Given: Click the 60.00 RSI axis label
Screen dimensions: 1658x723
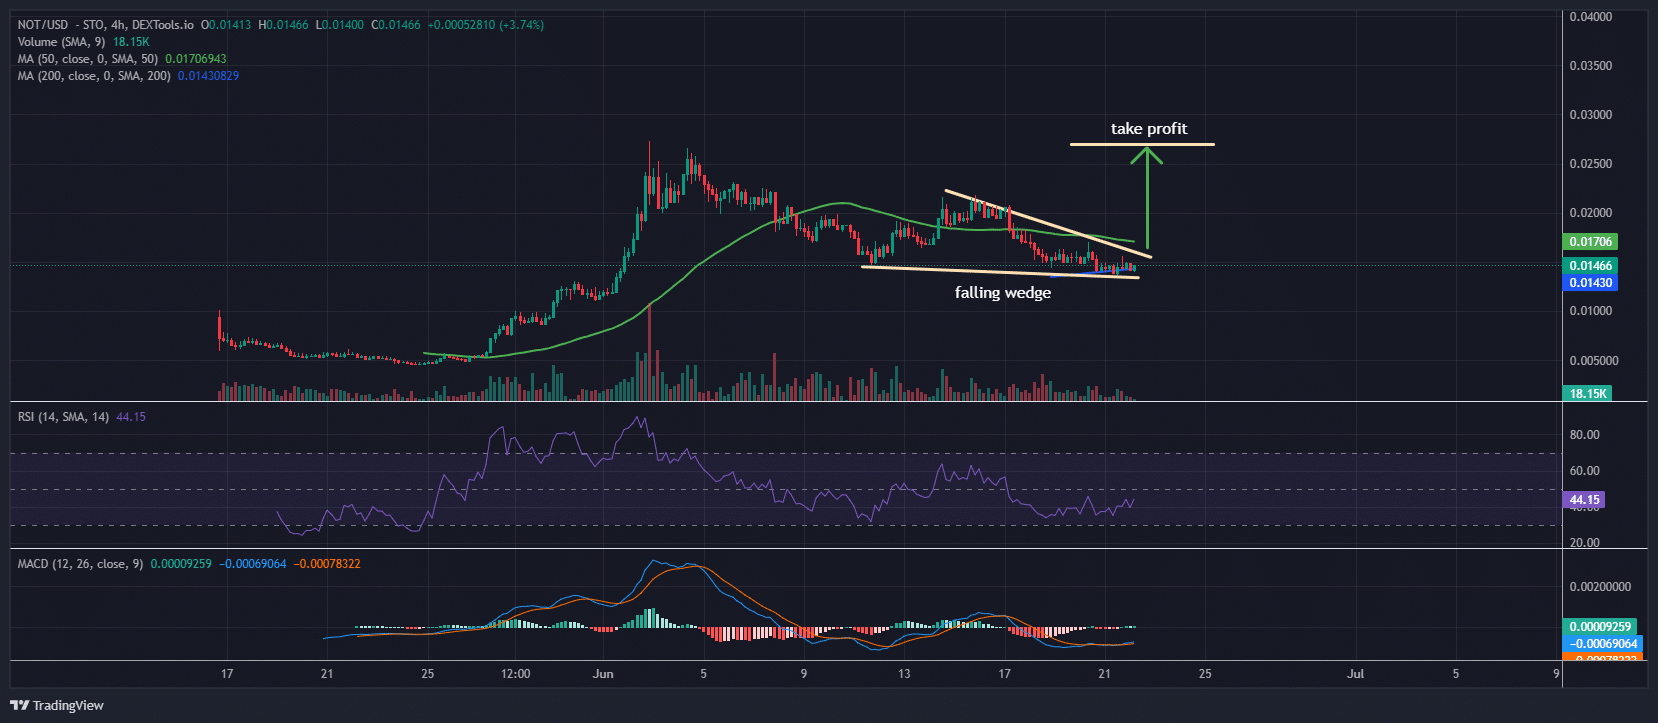Looking at the screenshot, I should coord(1585,471).
